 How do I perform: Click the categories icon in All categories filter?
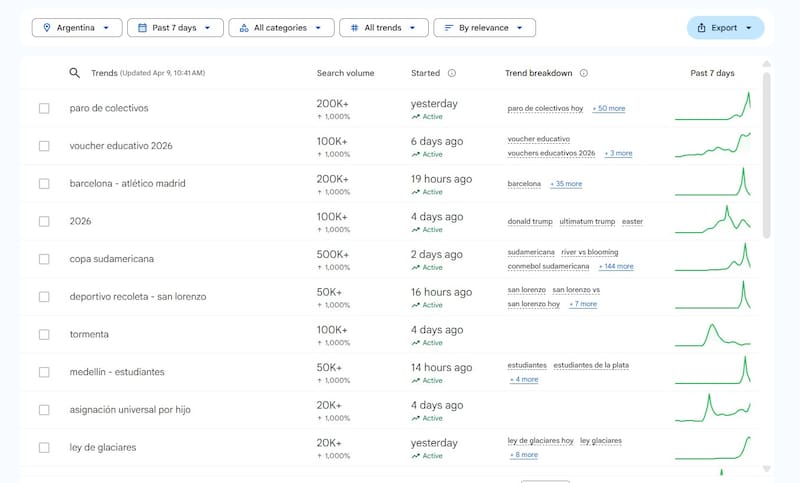(244, 28)
